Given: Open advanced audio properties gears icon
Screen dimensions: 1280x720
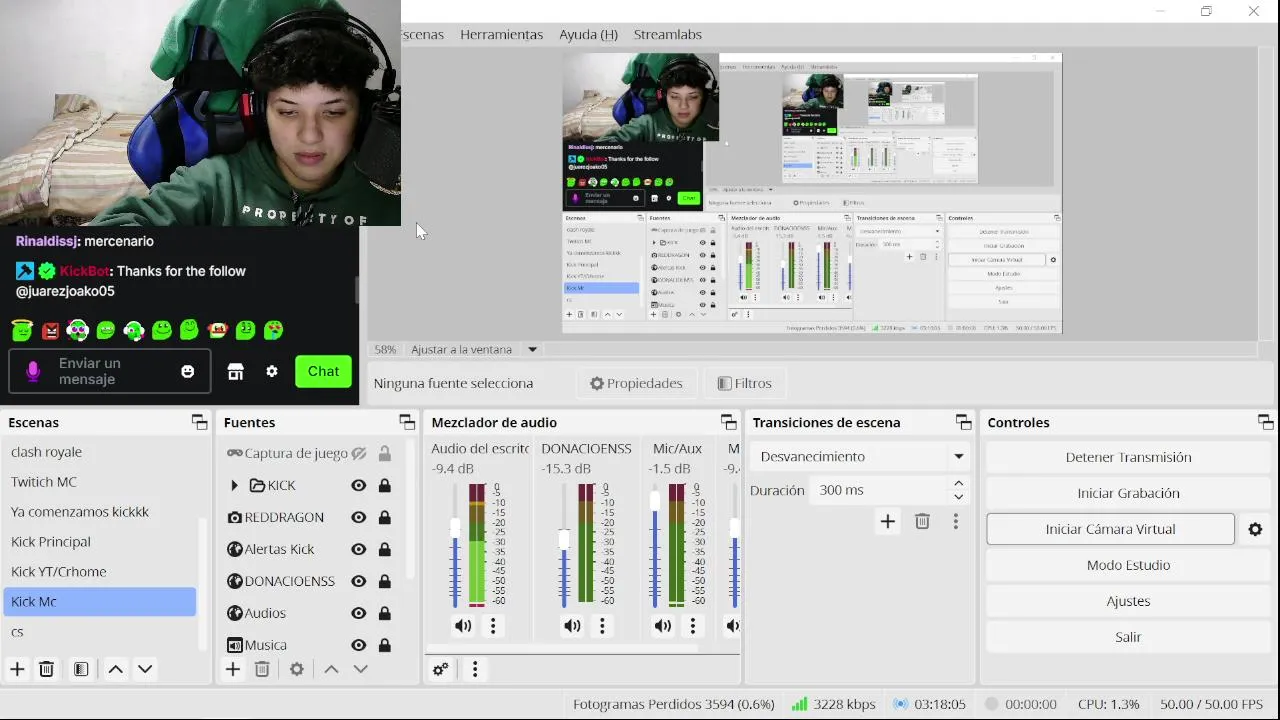Looking at the screenshot, I should click(440, 669).
